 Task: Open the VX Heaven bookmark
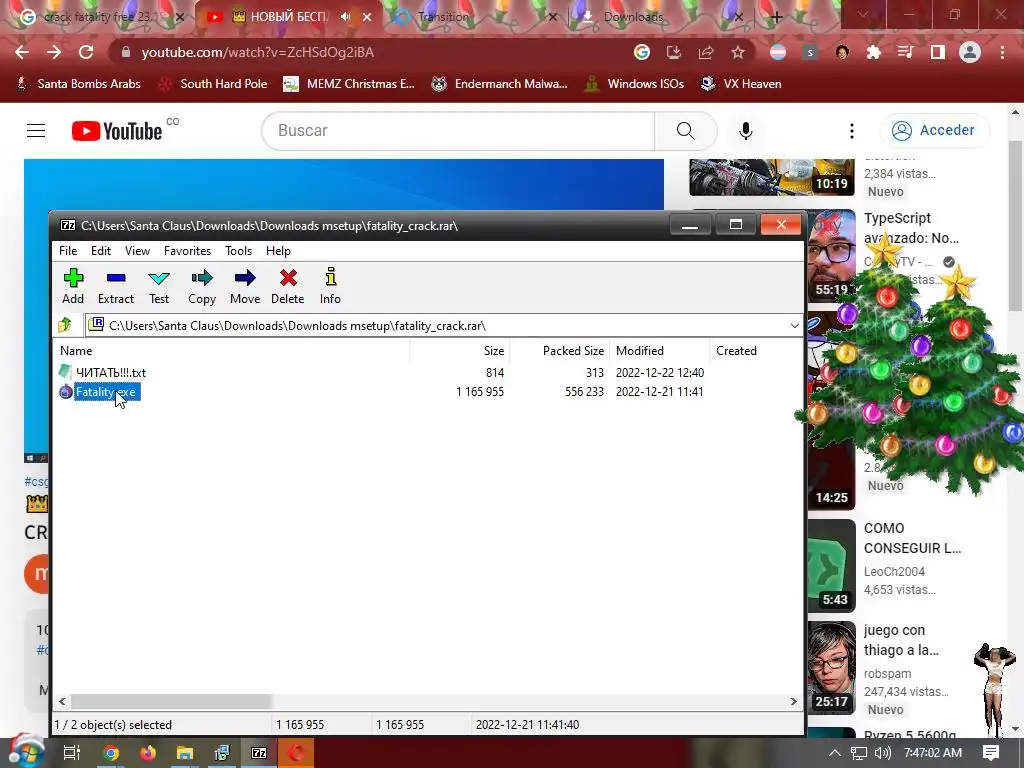[x=741, y=84]
